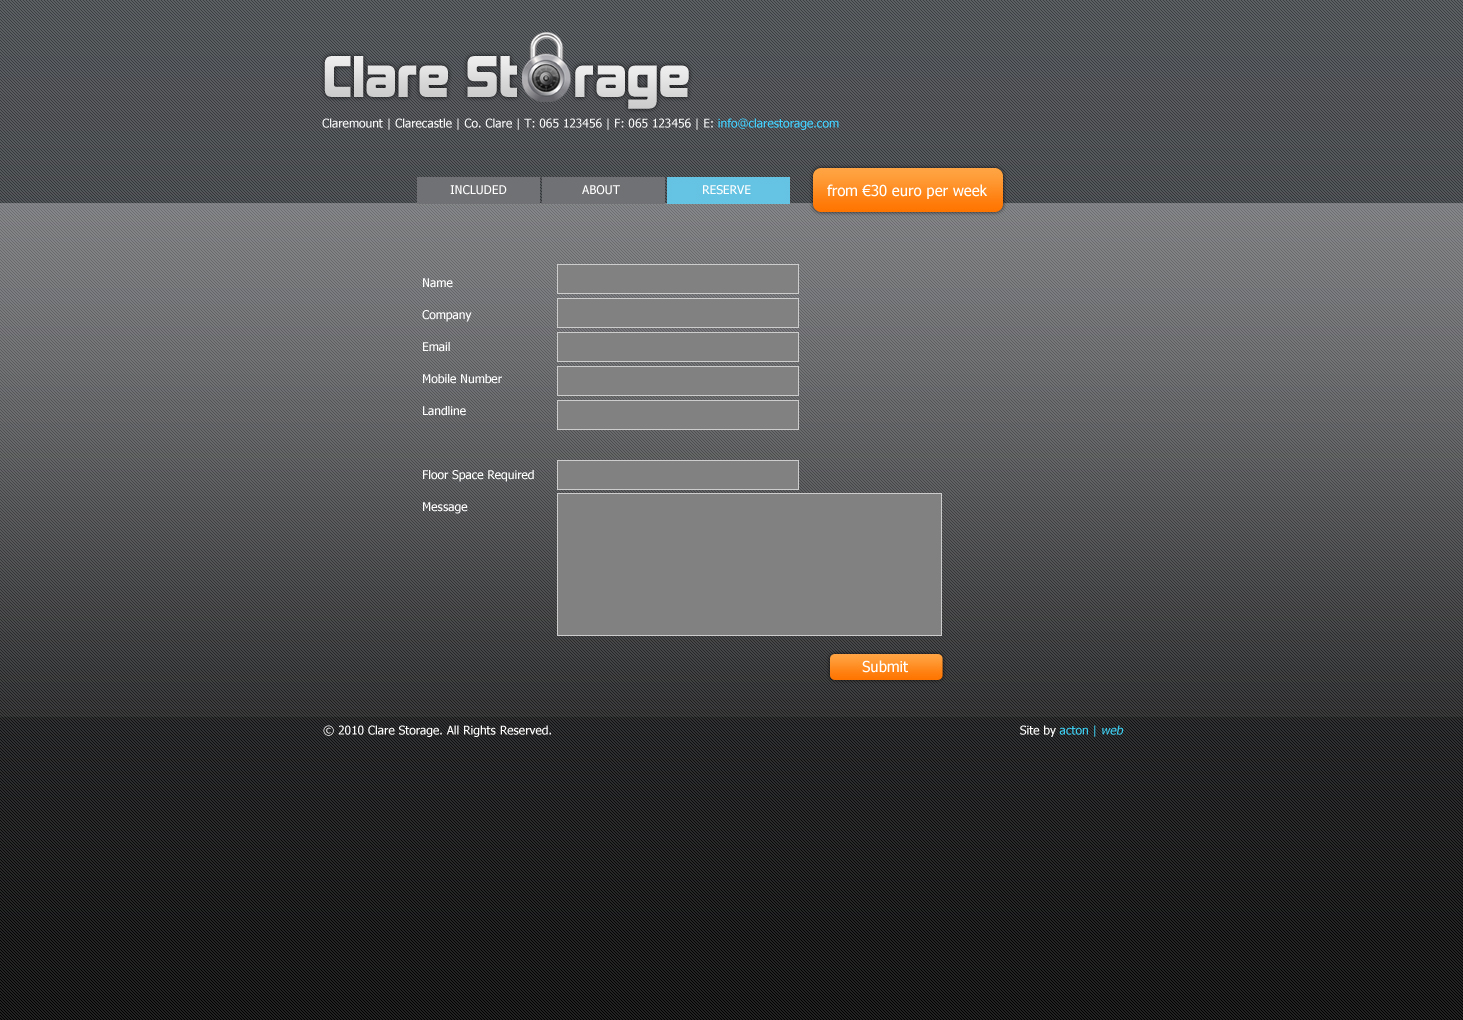Screen dimensions: 1463x1020
Task: Click the 'Landline' label text
Action: (x=443, y=411)
